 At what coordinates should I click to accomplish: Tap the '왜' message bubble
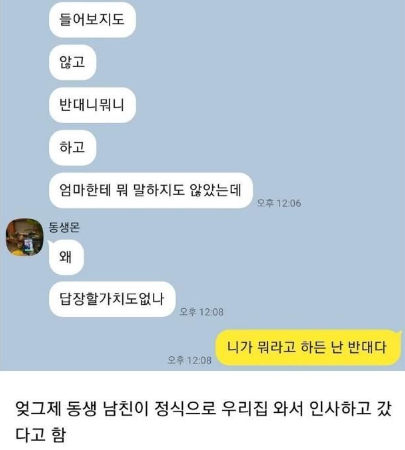point(66,257)
